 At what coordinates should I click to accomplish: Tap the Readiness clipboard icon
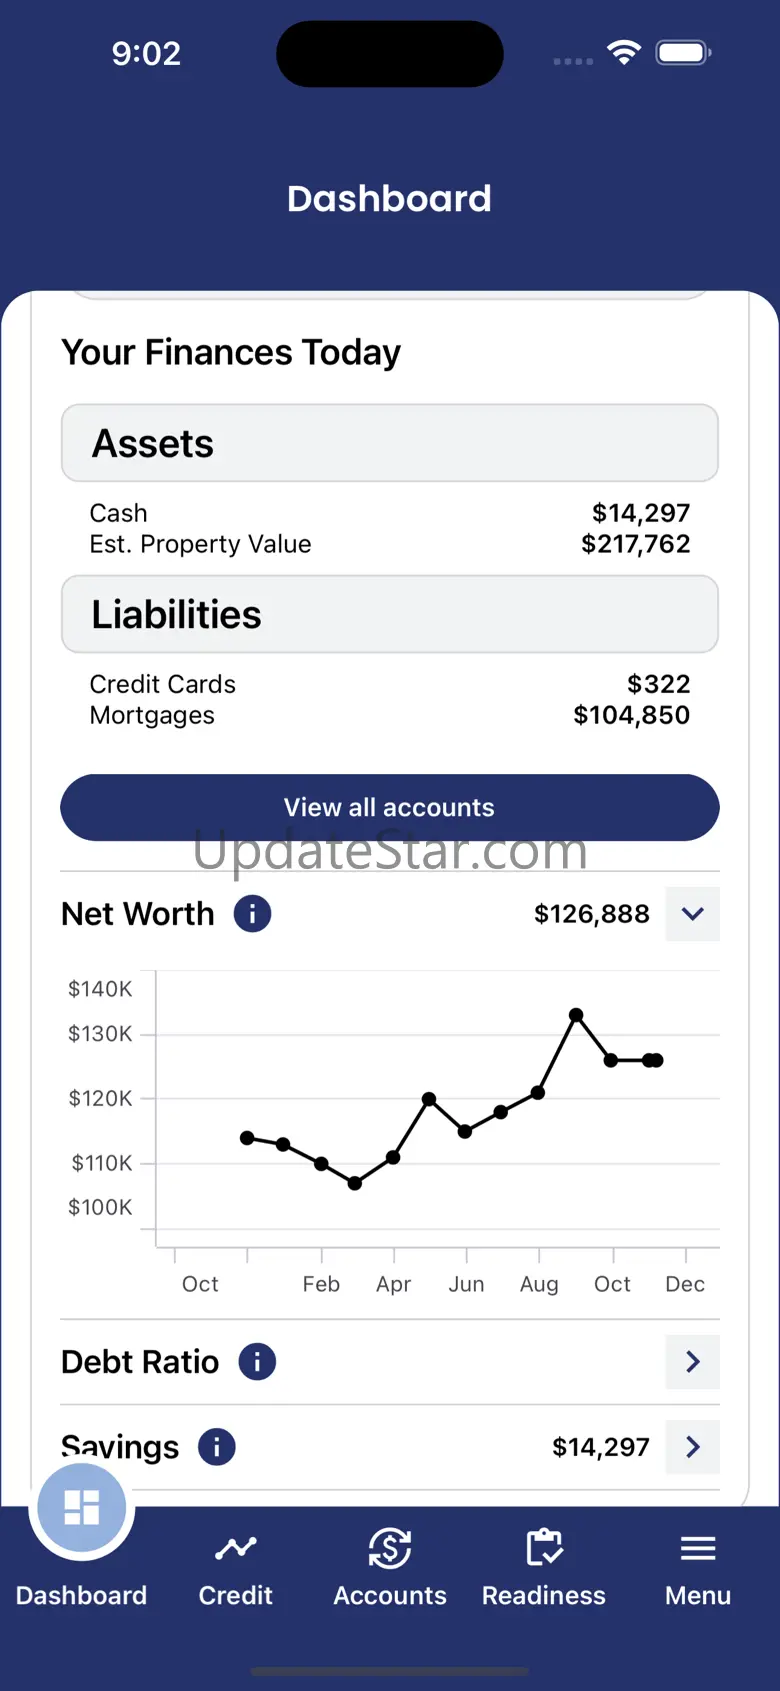pos(544,1549)
